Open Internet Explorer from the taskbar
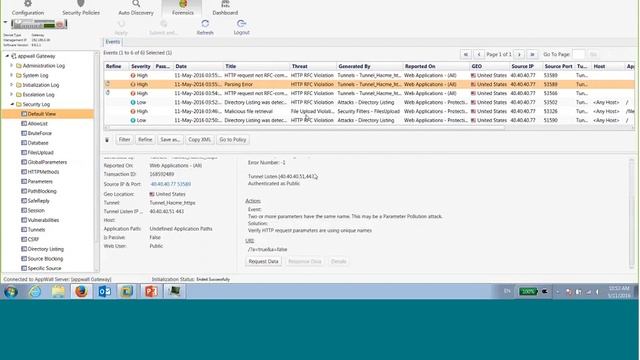This screenshot has height=360, width=640. click(x=35, y=292)
